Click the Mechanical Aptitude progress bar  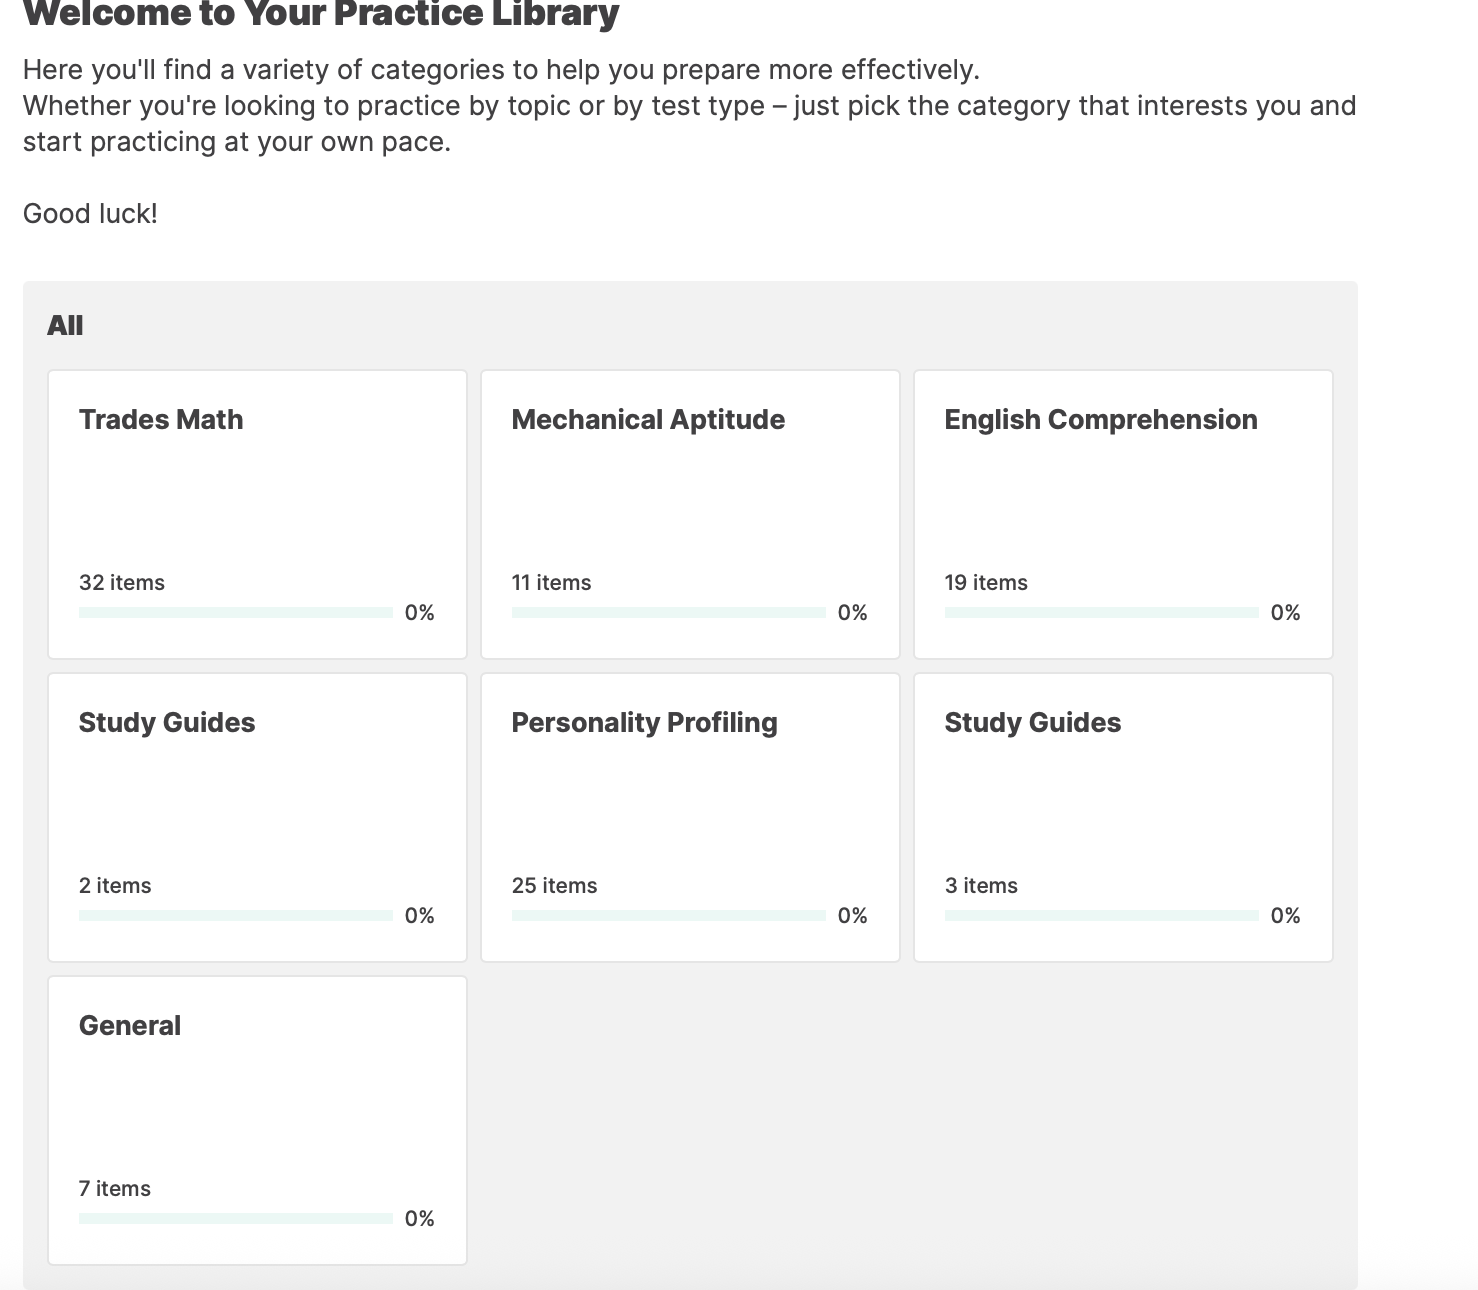click(x=668, y=613)
